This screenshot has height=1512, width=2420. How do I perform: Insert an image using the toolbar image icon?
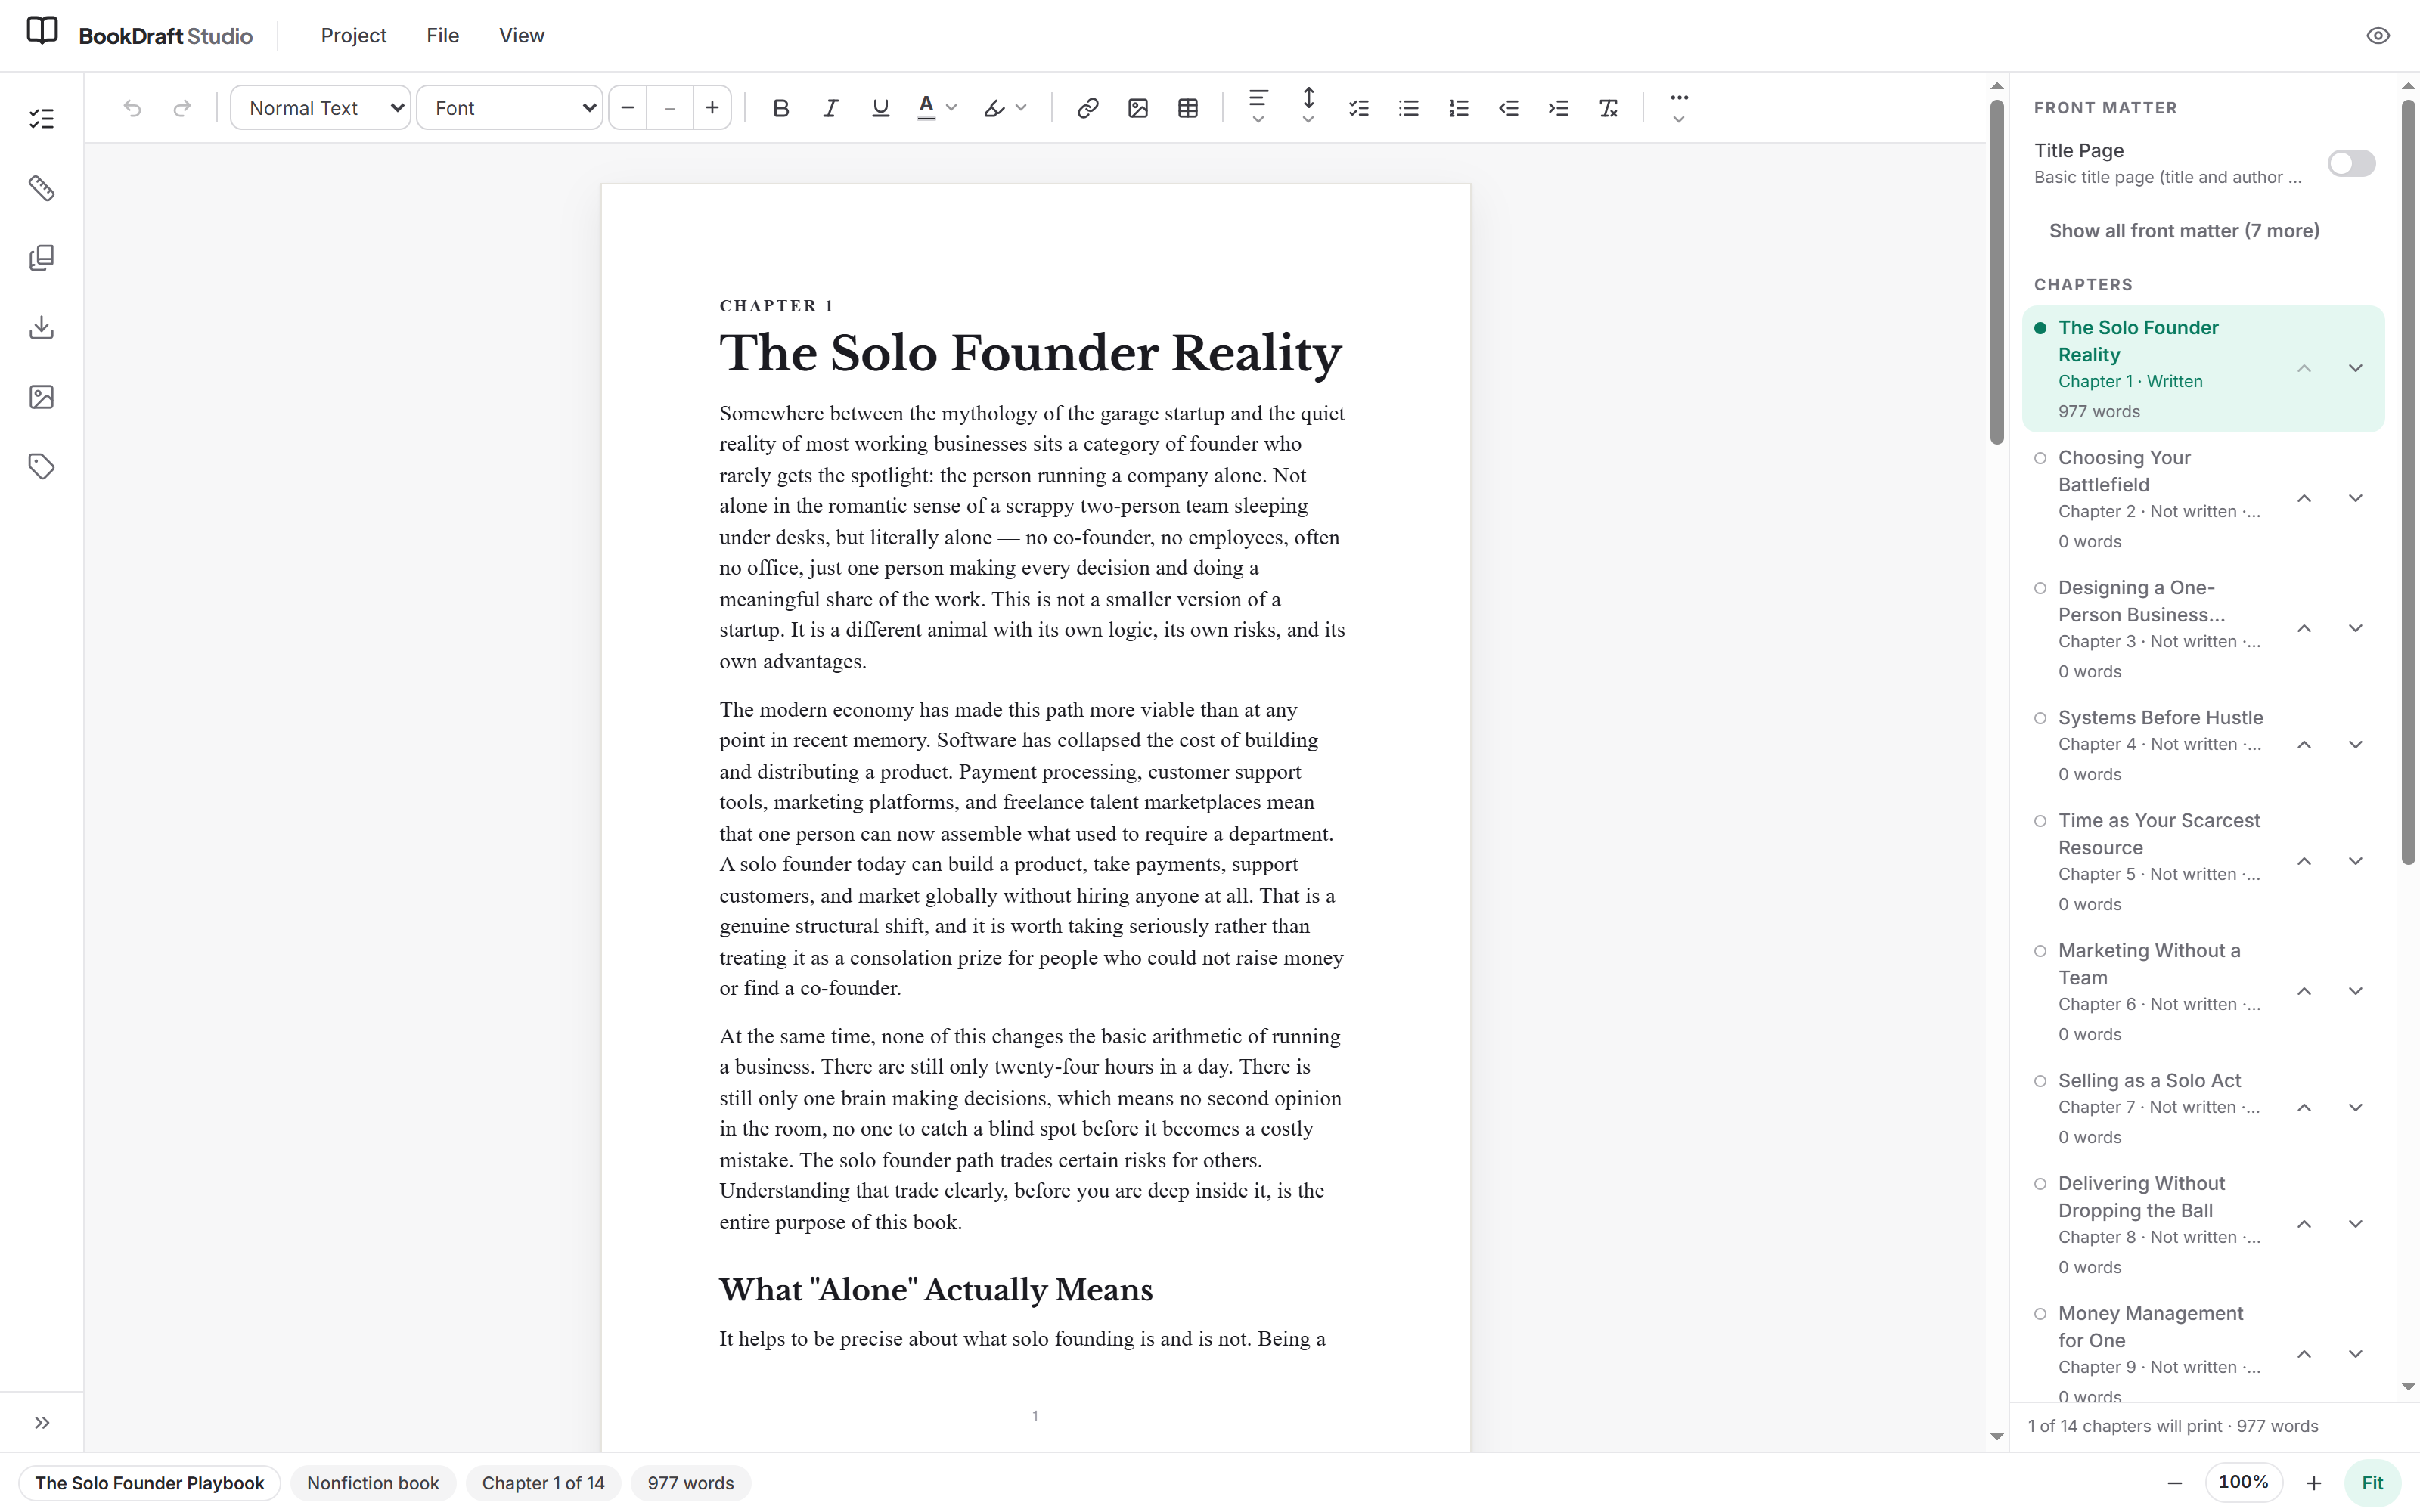[x=1138, y=108]
